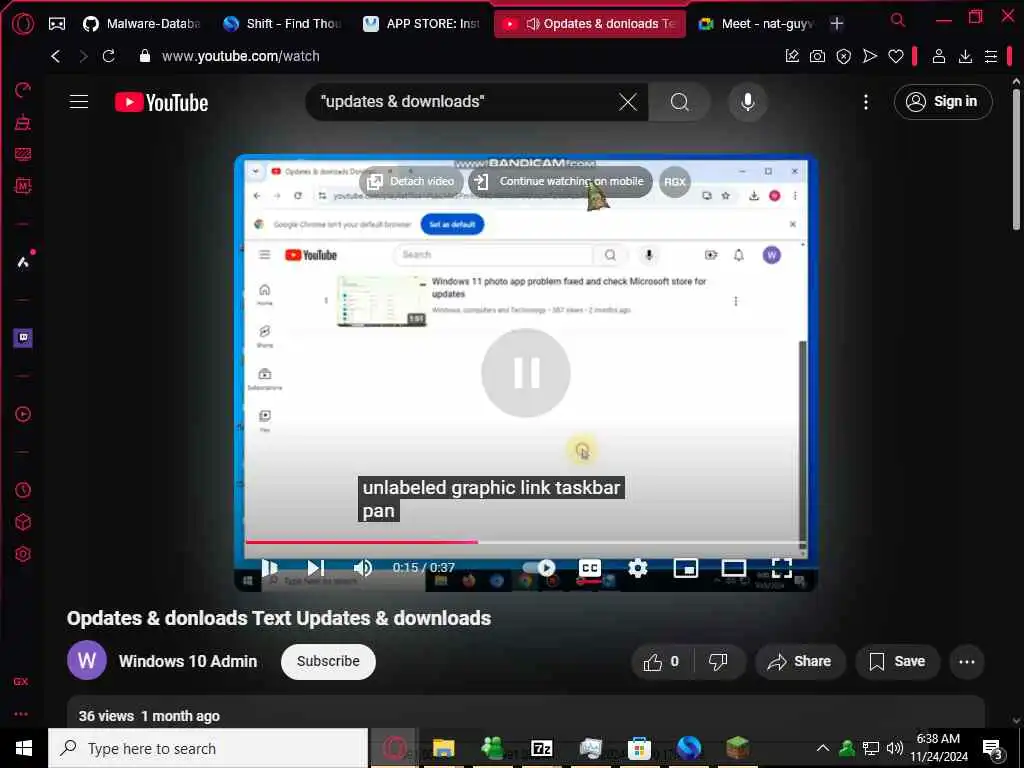
Task: Select the Opdates & donloads YouTube tab
Action: tap(590, 24)
